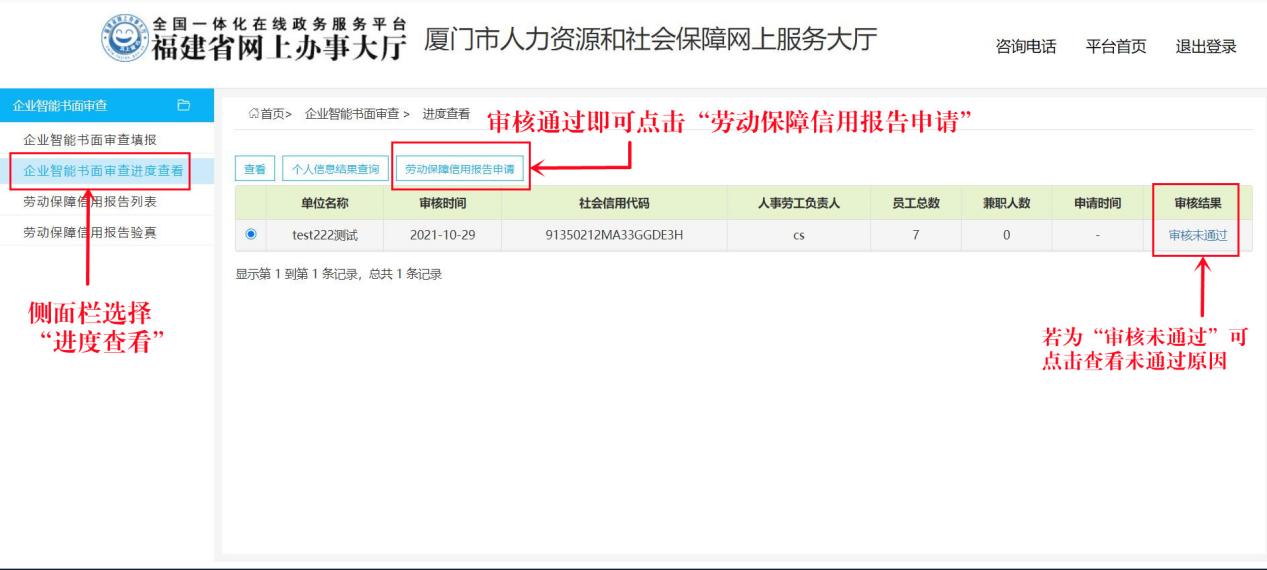Click 咨询电话 in top navigation
1267x570 pixels.
[x=1026, y=46]
